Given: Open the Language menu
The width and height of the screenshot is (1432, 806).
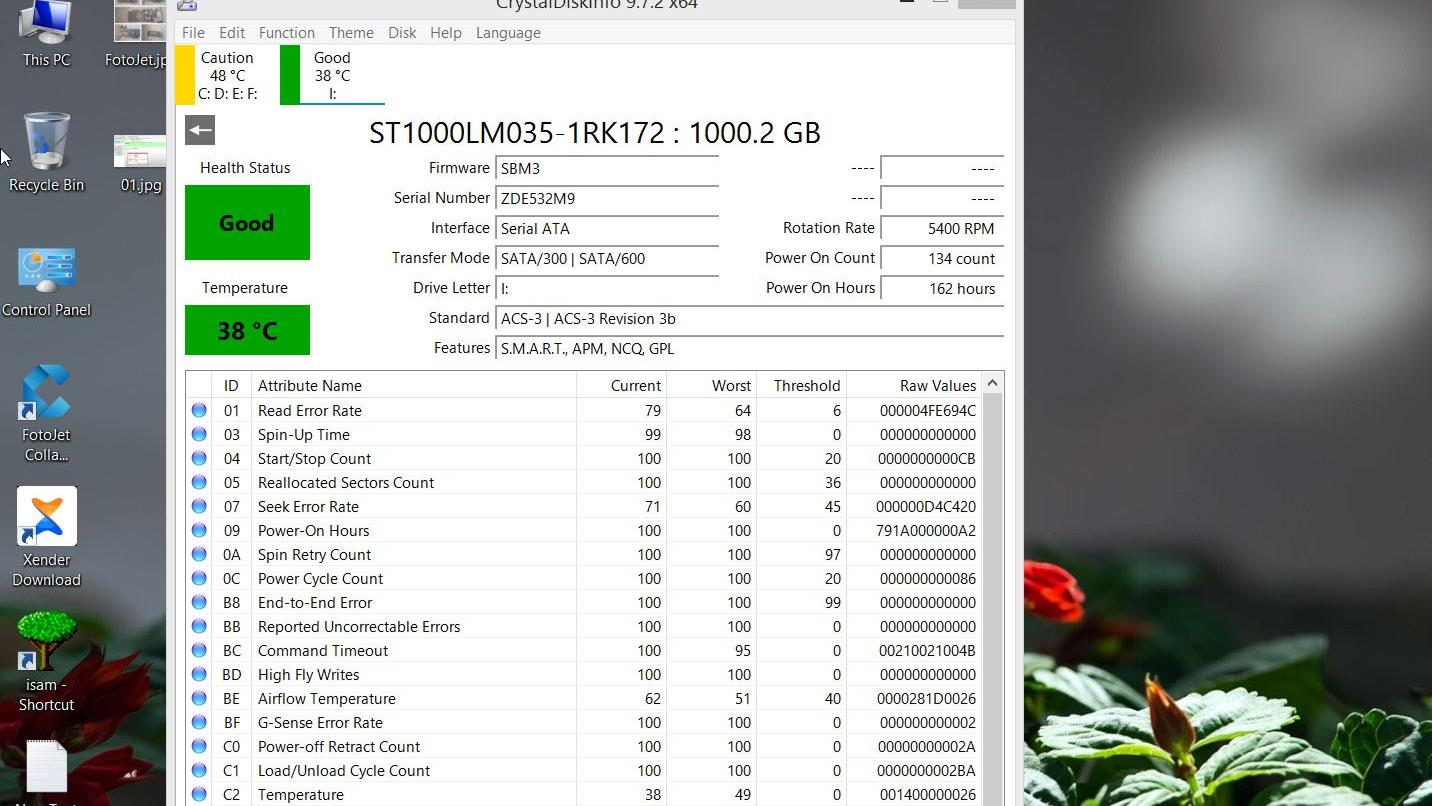Looking at the screenshot, I should click(x=508, y=33).
